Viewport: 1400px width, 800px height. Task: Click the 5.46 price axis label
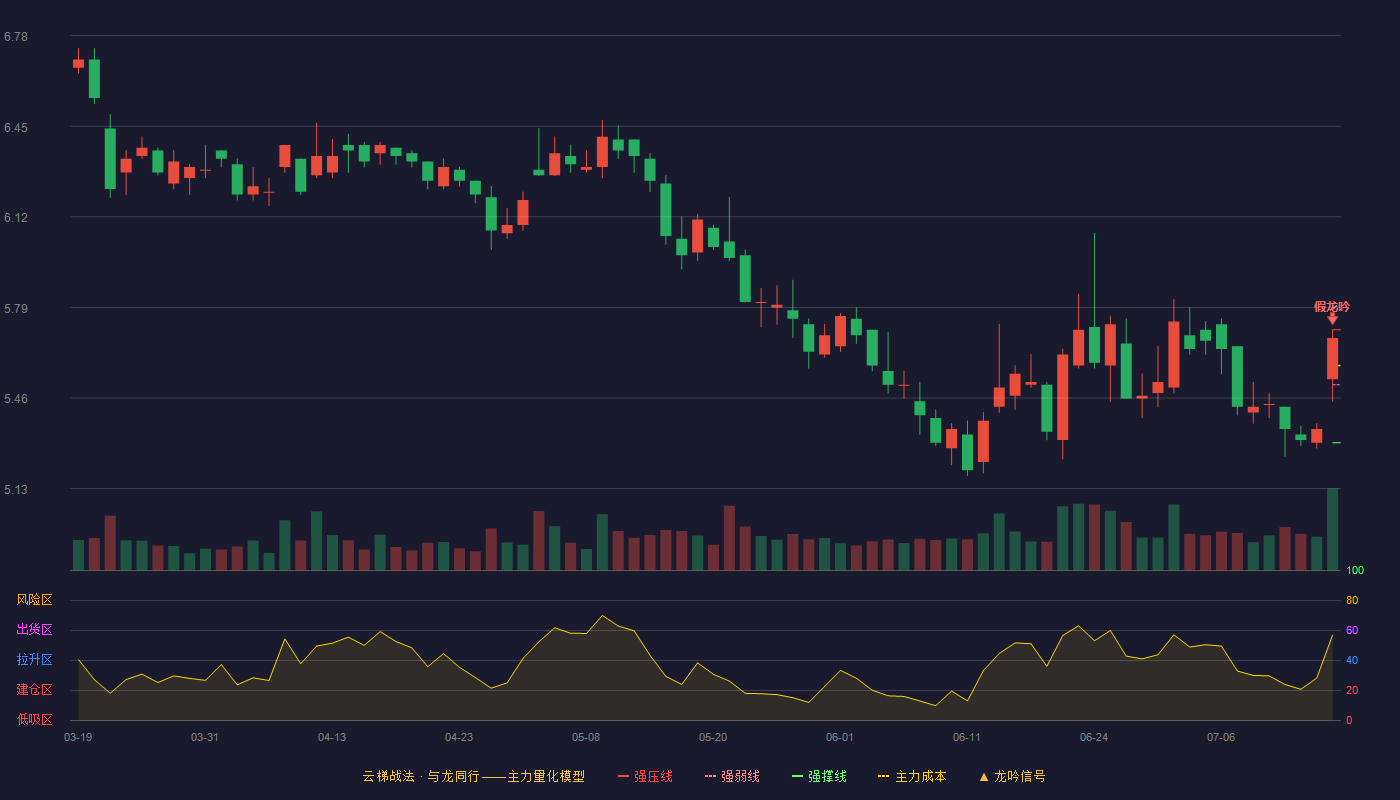(16, 399)
